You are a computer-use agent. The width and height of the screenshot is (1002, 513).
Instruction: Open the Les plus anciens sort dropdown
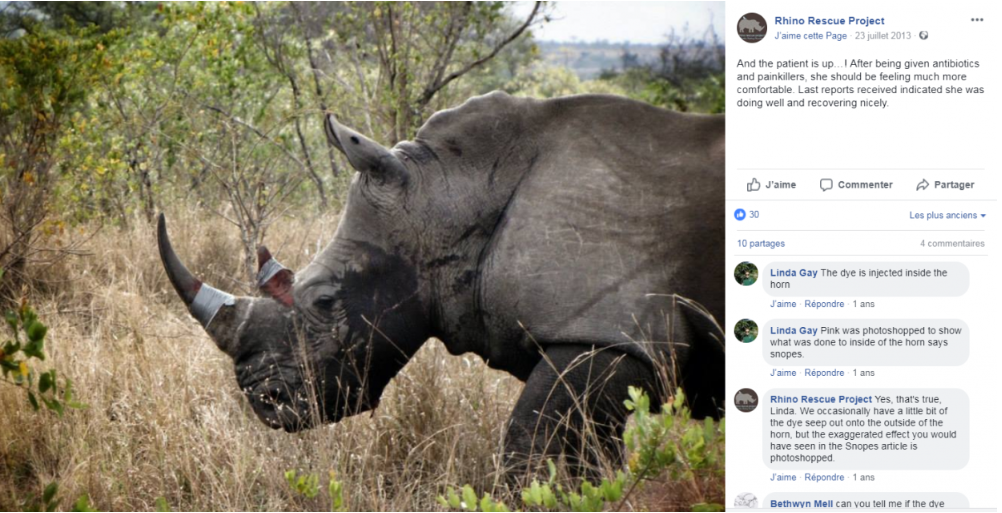pos(947,215)
